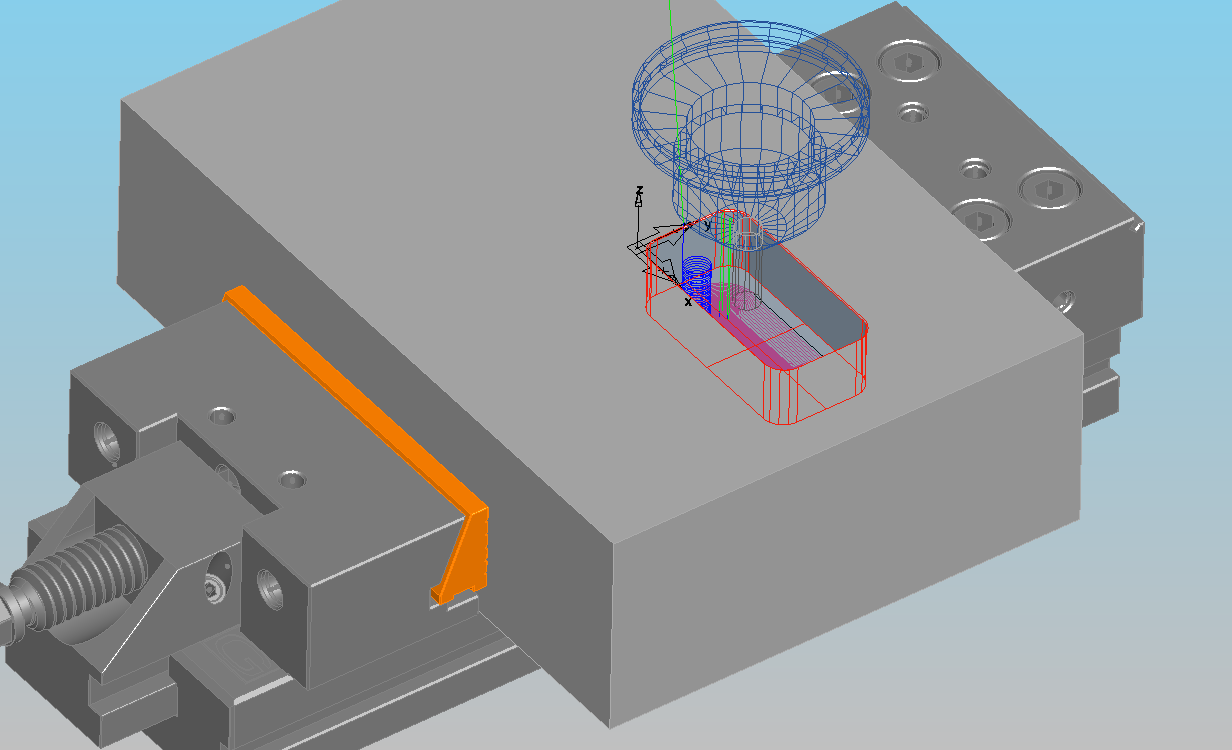Click the "z" axis label
Screen dimensions: 1232x750
coord(639,190)
